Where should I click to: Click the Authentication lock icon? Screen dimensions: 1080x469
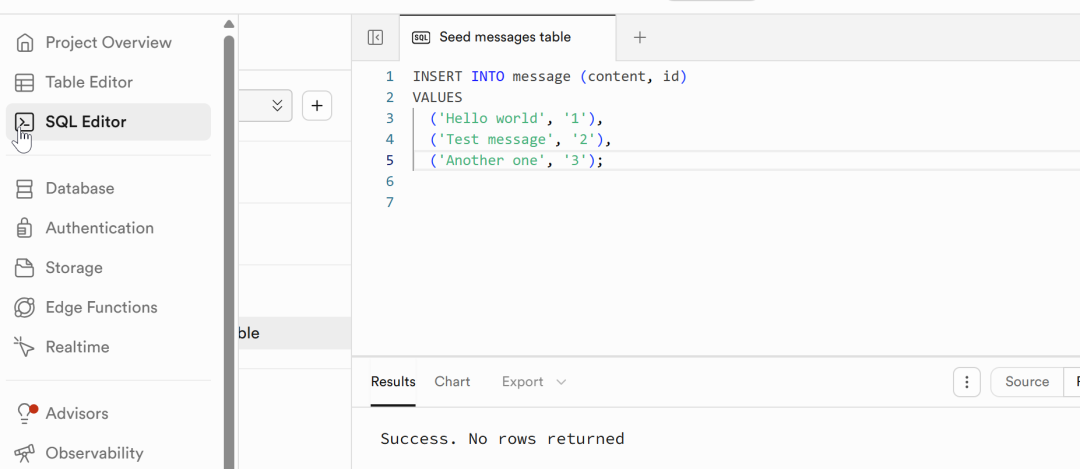(x=25, y=228)
